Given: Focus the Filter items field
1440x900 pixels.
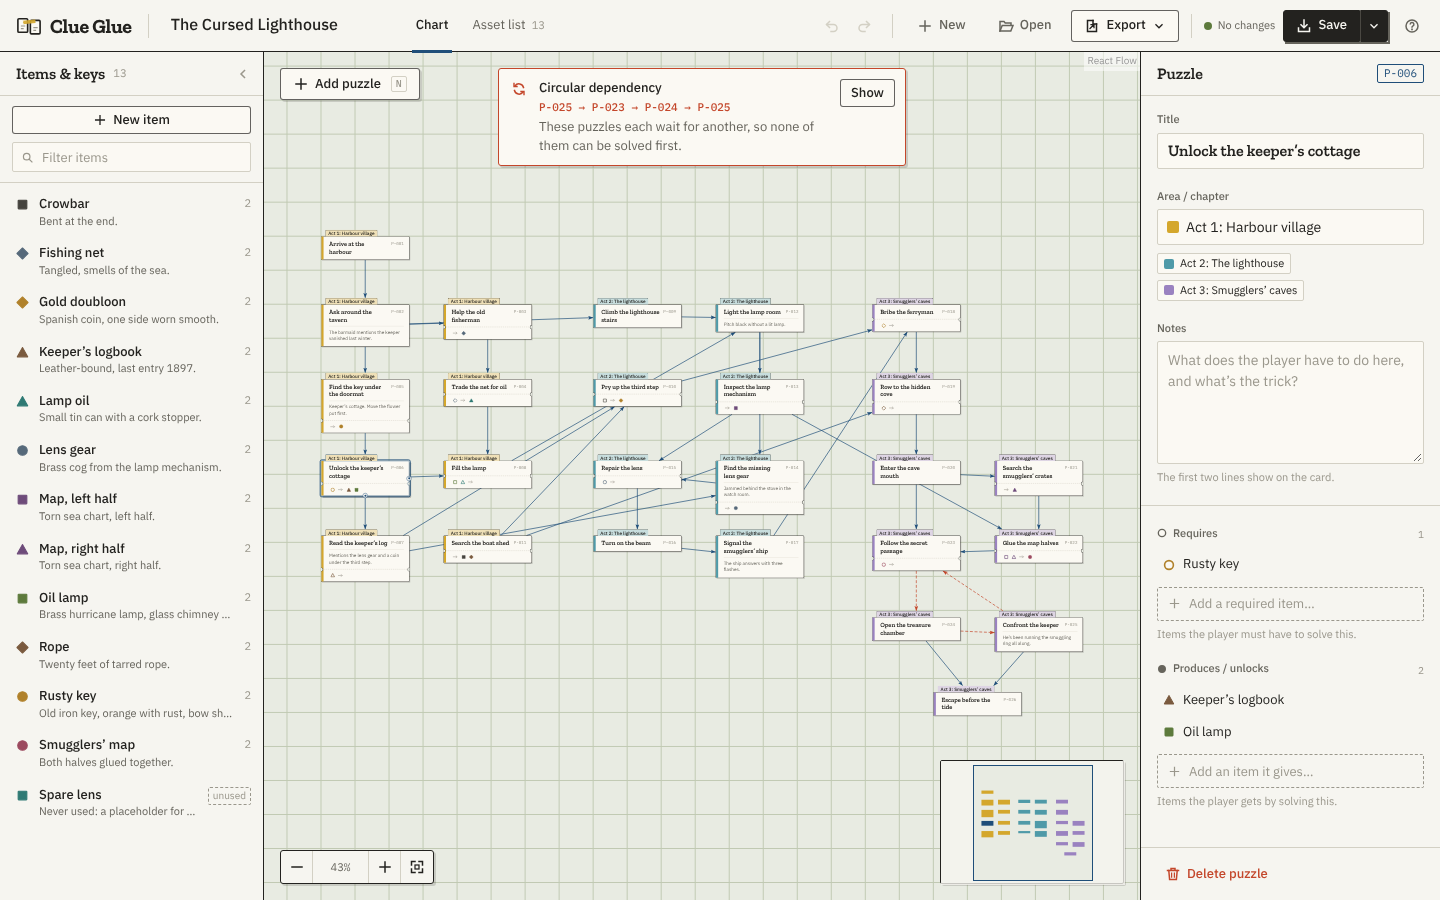Looking at the screenshot, I should [x=131, y=157].
